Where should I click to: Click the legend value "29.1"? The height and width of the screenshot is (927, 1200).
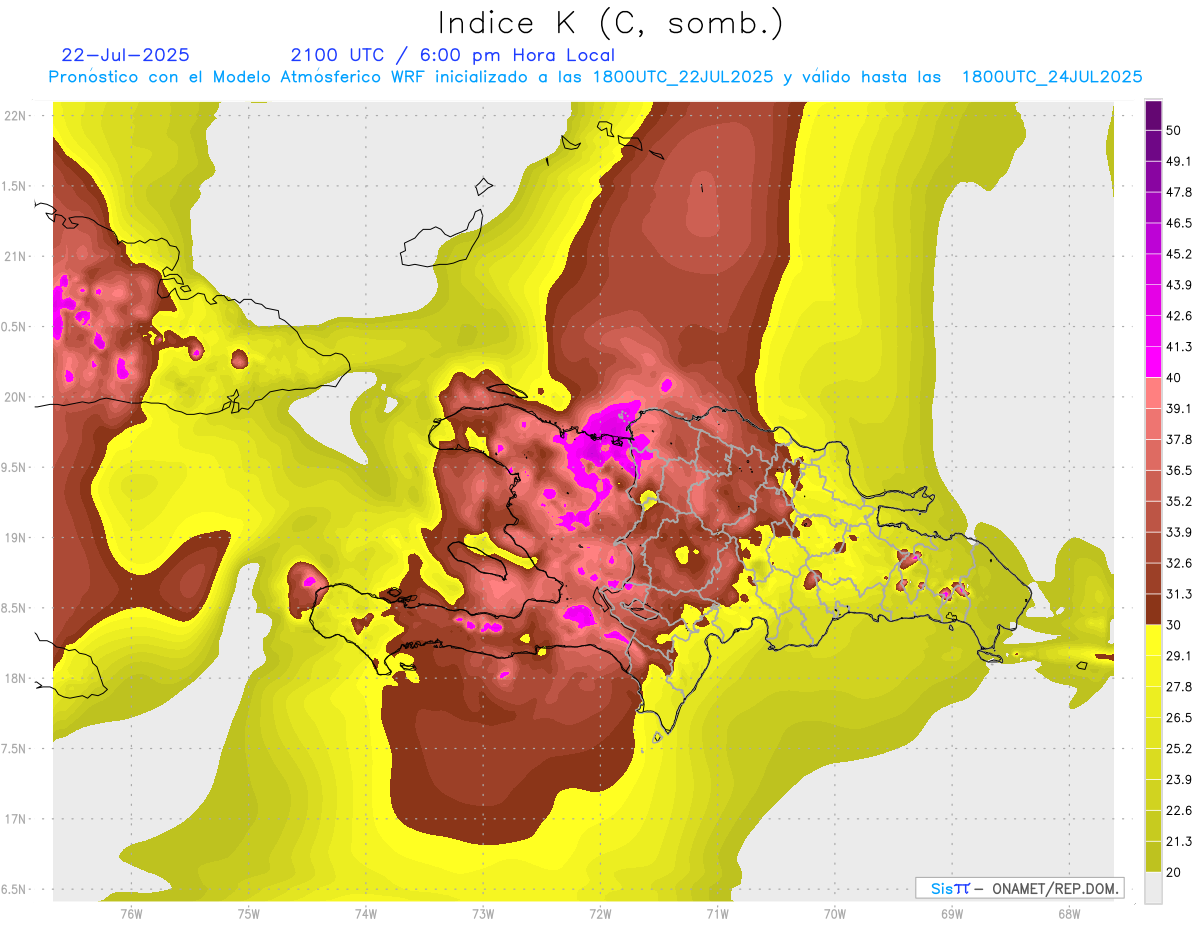coord(1179,656)
